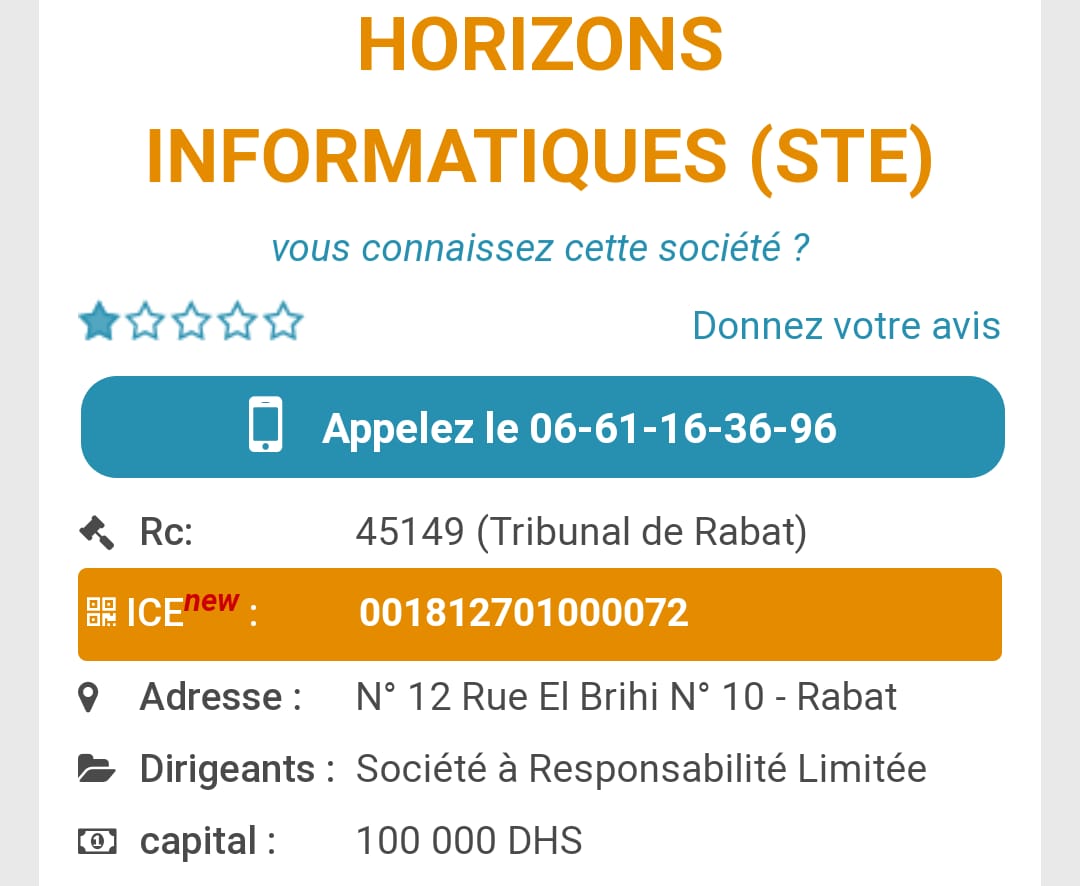
Task: Click the folder icon beside Dirigeants
Action: click(97, 769)
